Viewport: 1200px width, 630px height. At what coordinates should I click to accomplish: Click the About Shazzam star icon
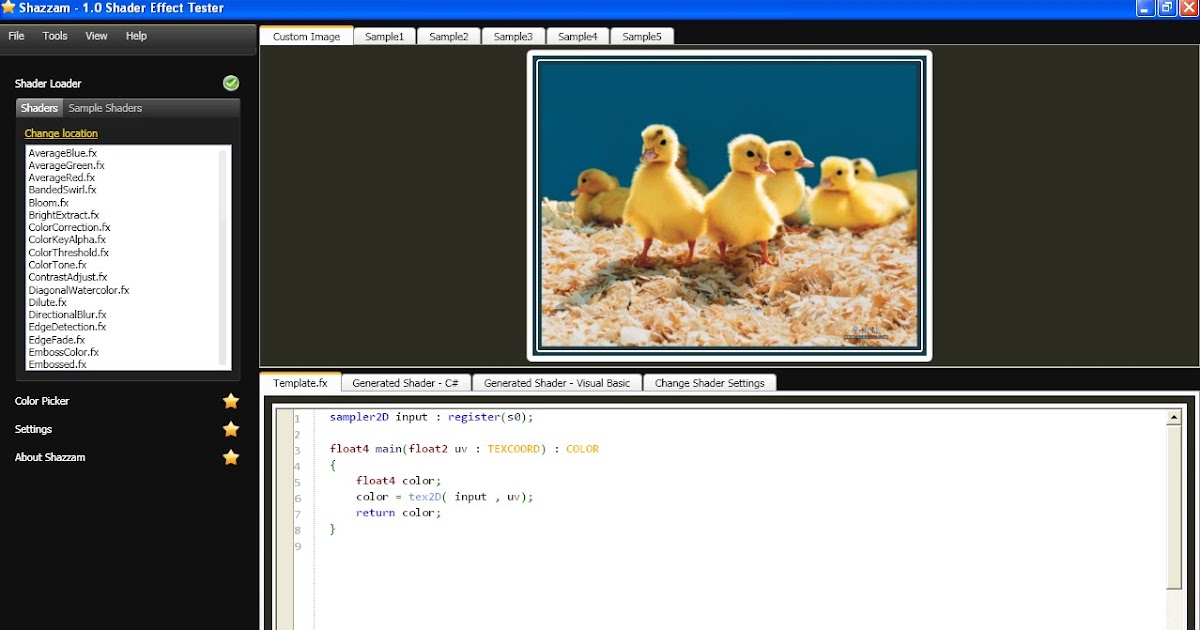(231, 457)
